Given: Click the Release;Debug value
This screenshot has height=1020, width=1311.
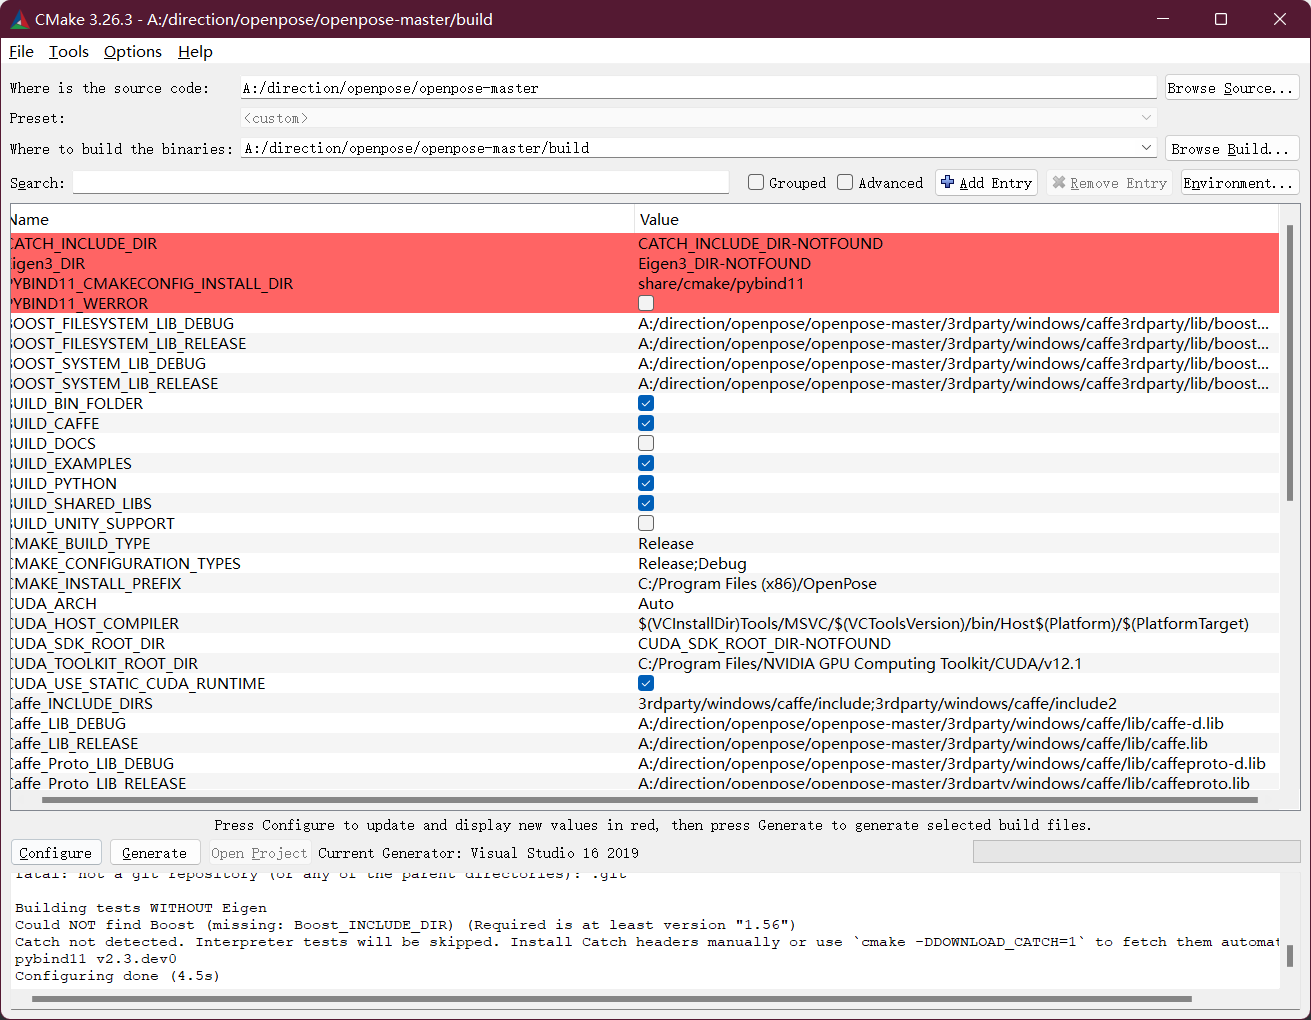Looking at the screenshot, I should click(692, 563).
